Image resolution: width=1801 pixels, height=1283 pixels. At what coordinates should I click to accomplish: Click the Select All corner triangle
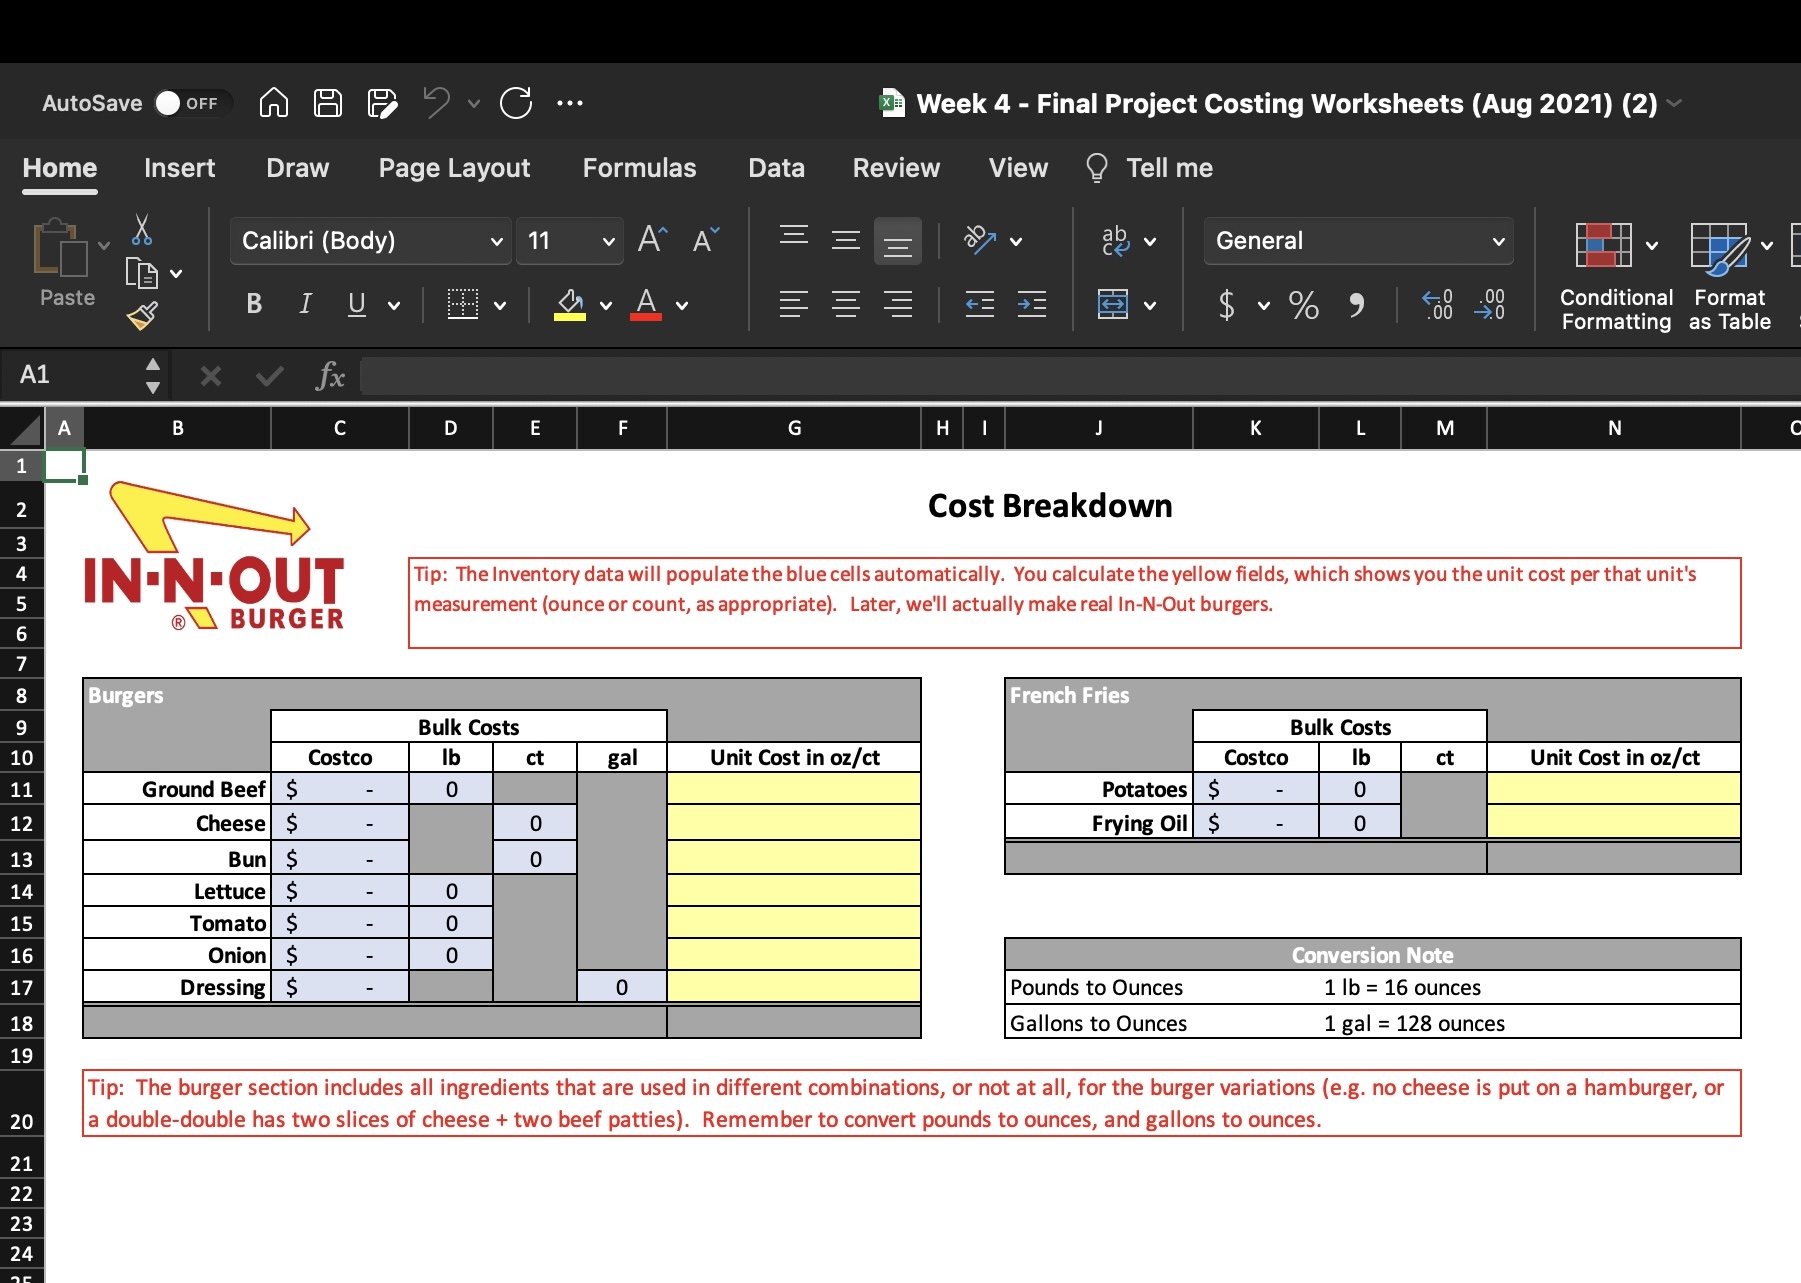coord(24,429)
